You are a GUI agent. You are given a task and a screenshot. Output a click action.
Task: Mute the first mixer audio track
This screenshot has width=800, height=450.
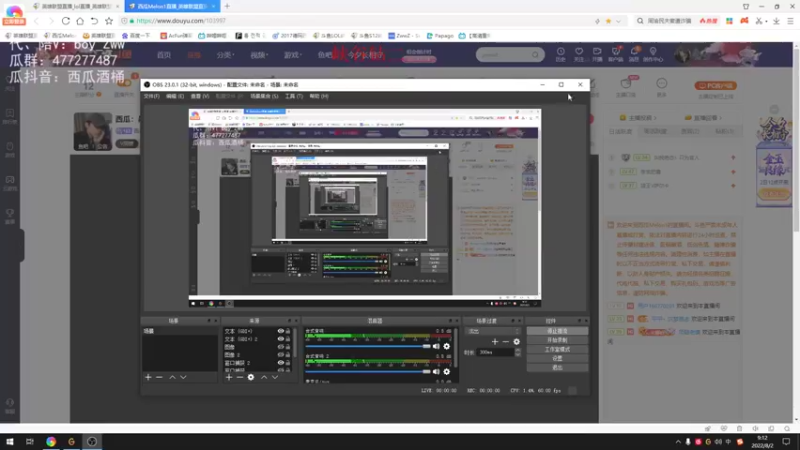pyautogui.click(x=436, y=346)
